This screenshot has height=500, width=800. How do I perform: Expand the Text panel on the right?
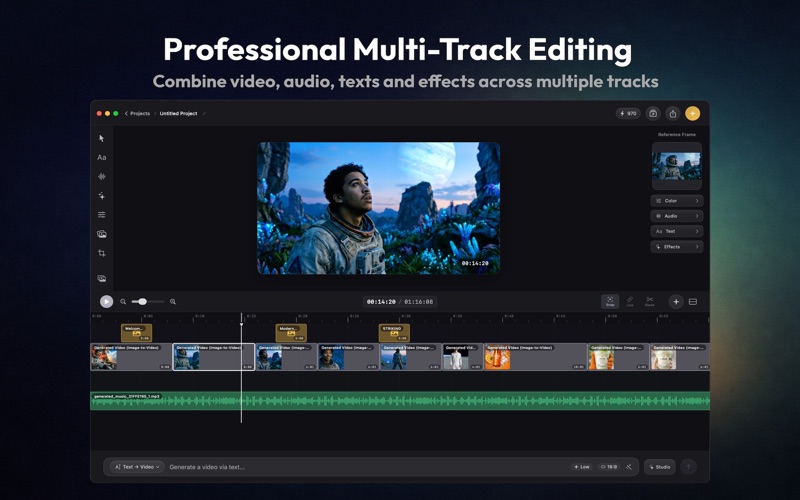(x=677, y=231)
